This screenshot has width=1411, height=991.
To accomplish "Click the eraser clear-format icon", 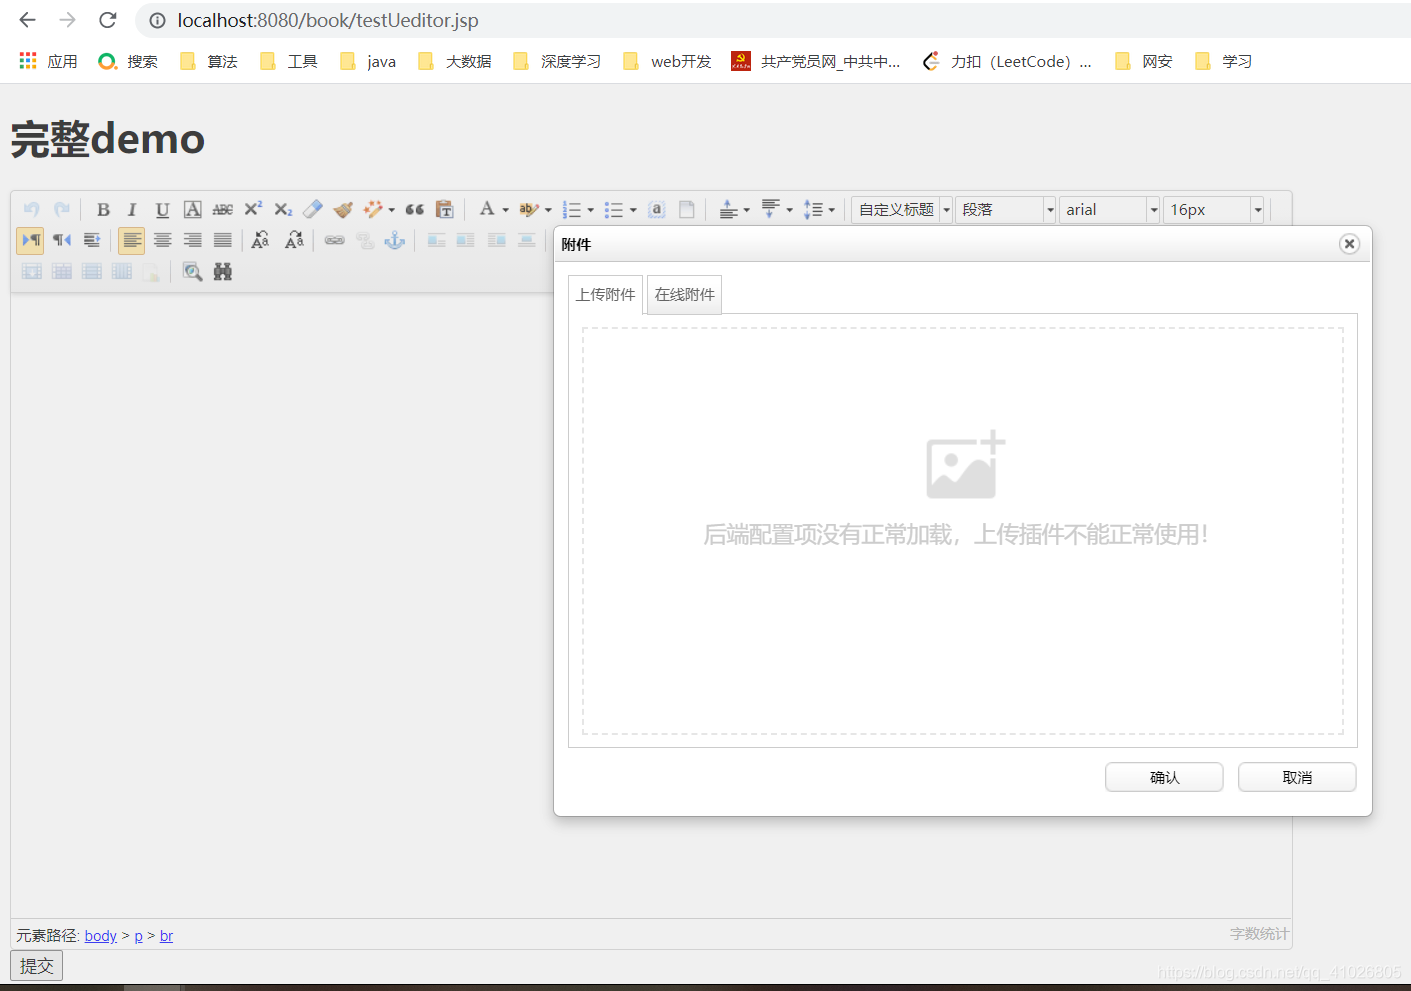I will [x=313, y=210].
